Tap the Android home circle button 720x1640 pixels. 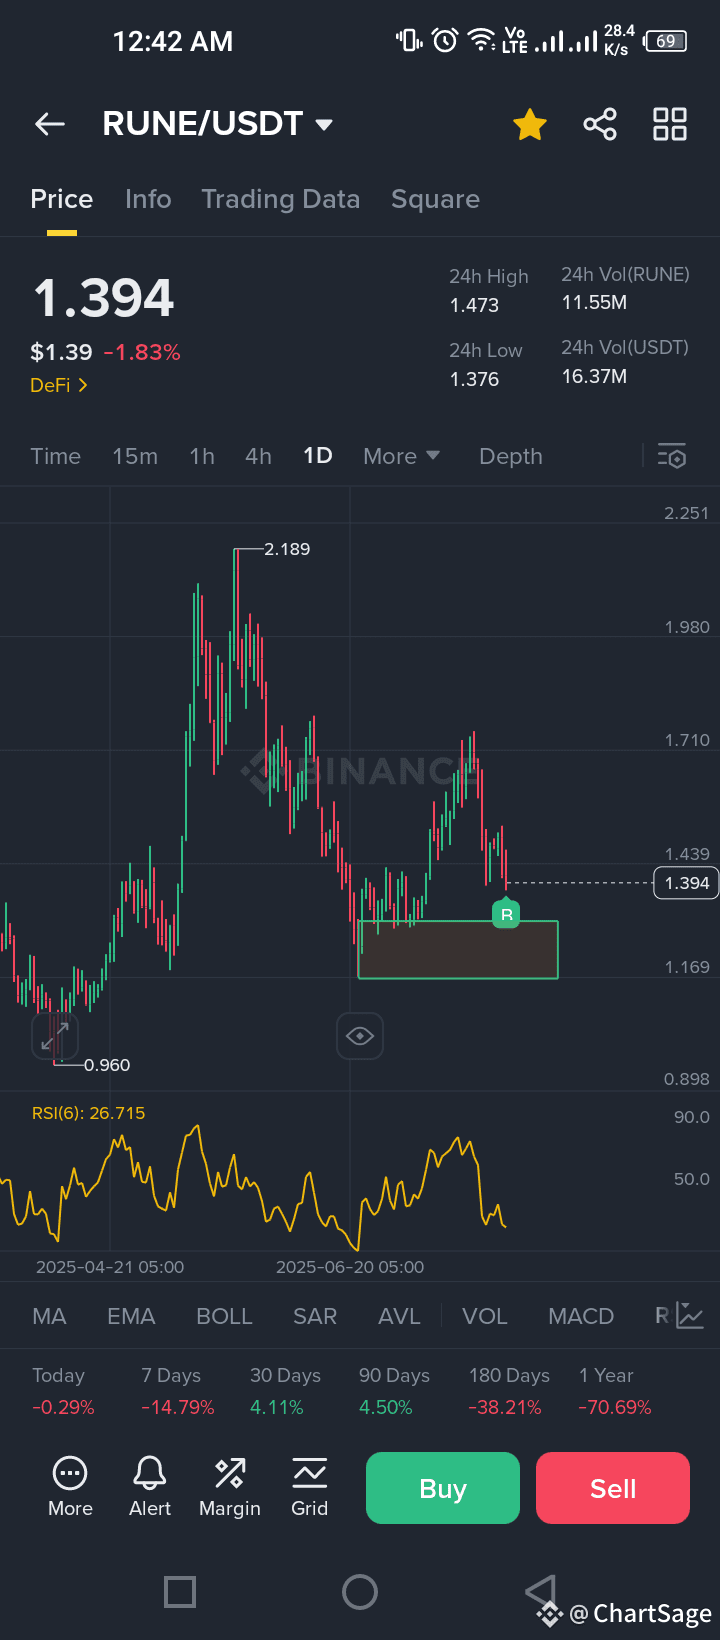tap(360, 1591)
